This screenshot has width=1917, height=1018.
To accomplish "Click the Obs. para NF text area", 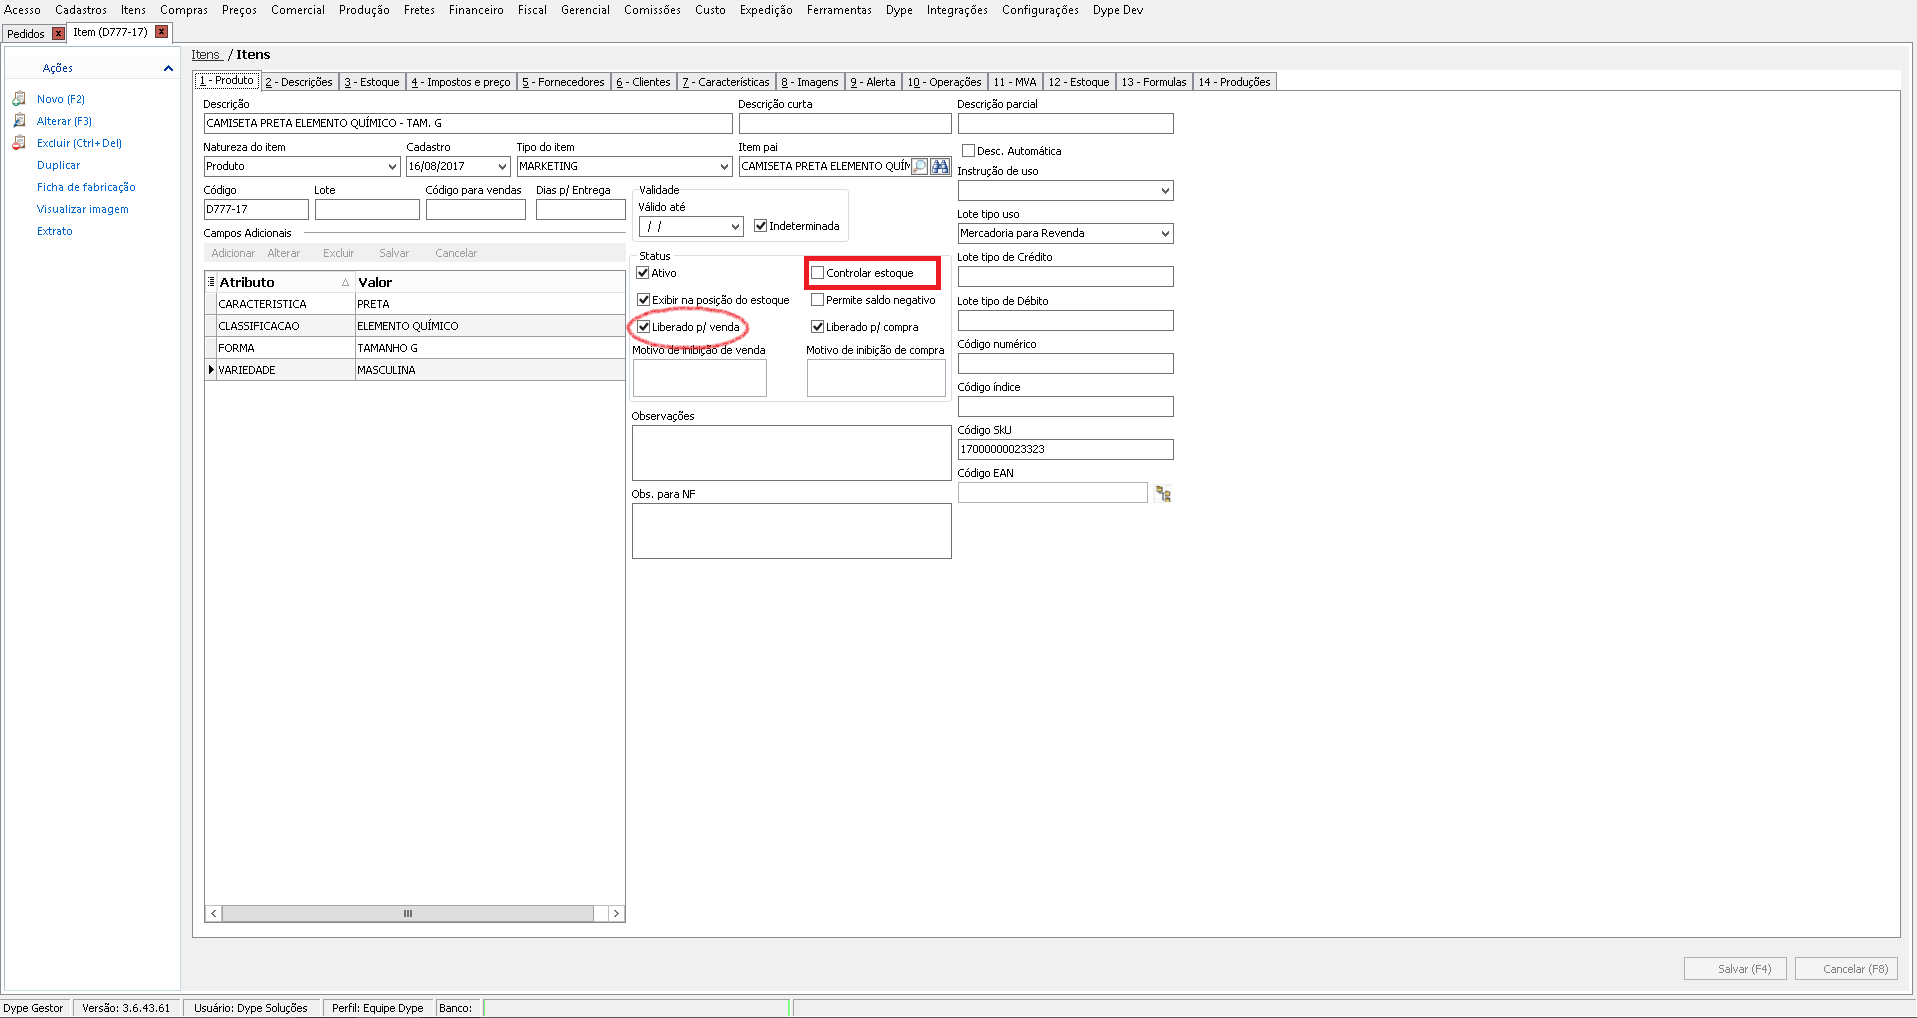I will coord(792,531).
